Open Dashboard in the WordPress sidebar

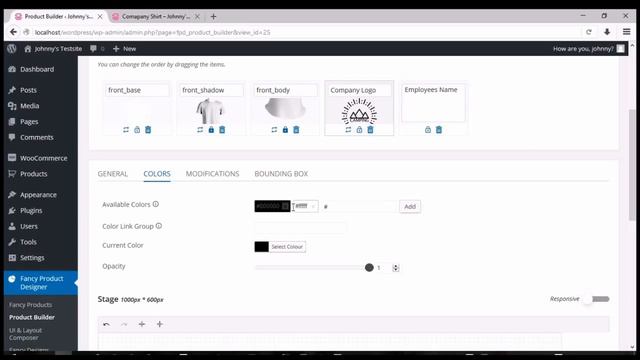click(37, 69)
